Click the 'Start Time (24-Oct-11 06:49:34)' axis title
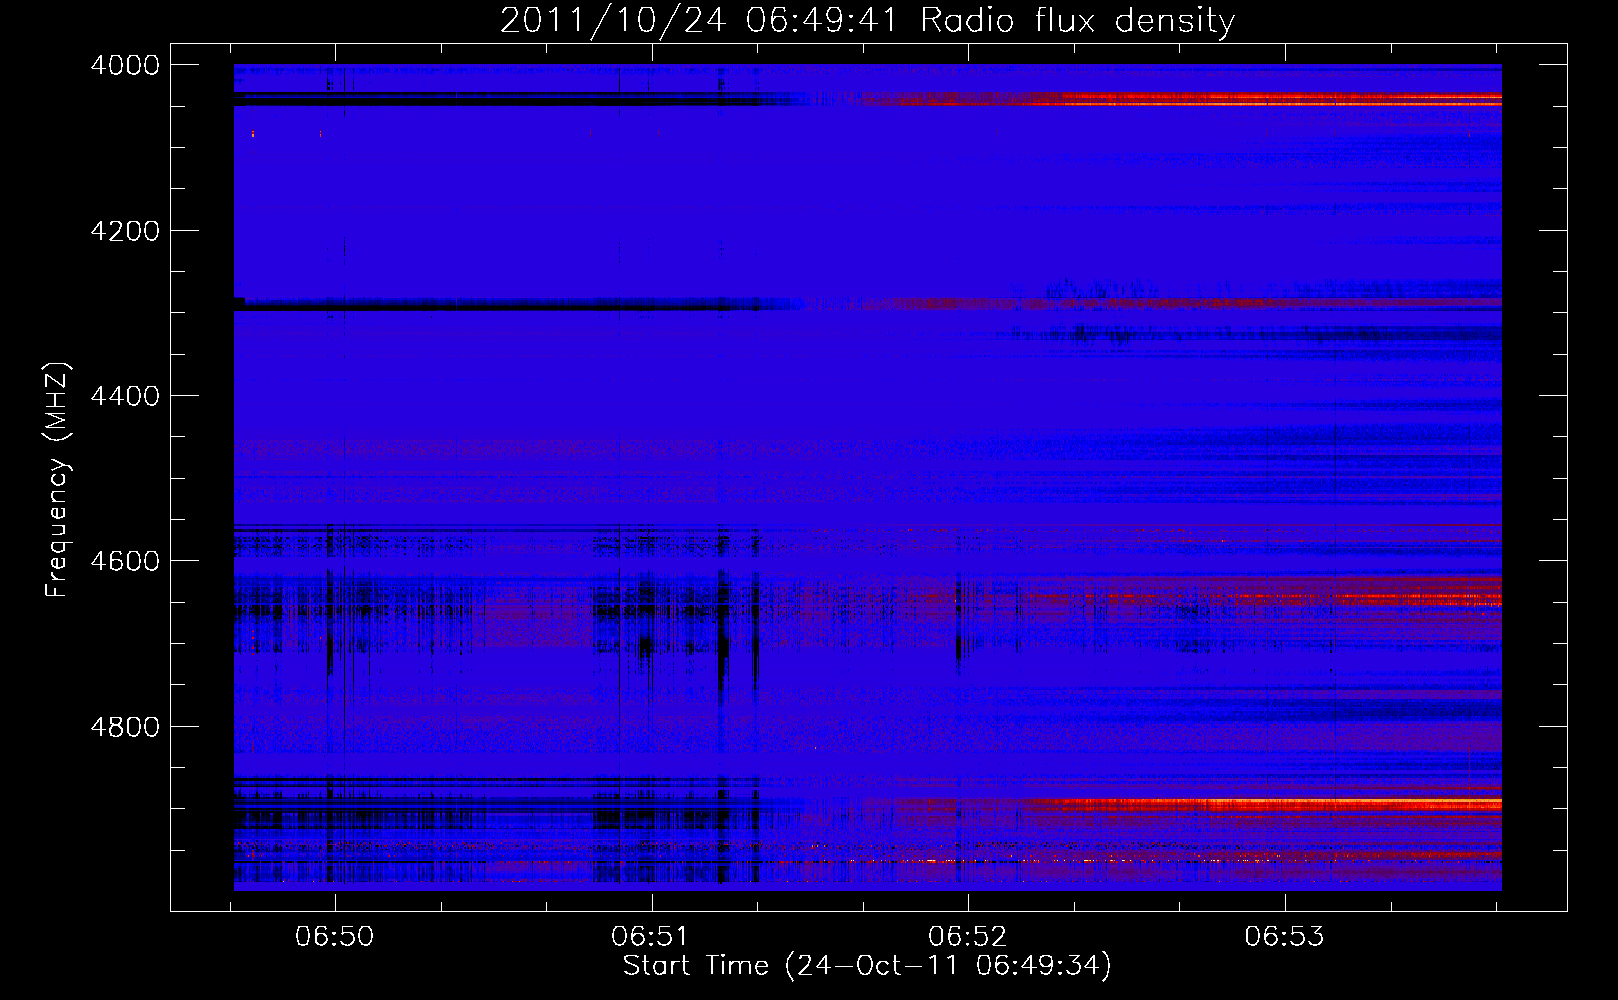 tap(867, 966)
